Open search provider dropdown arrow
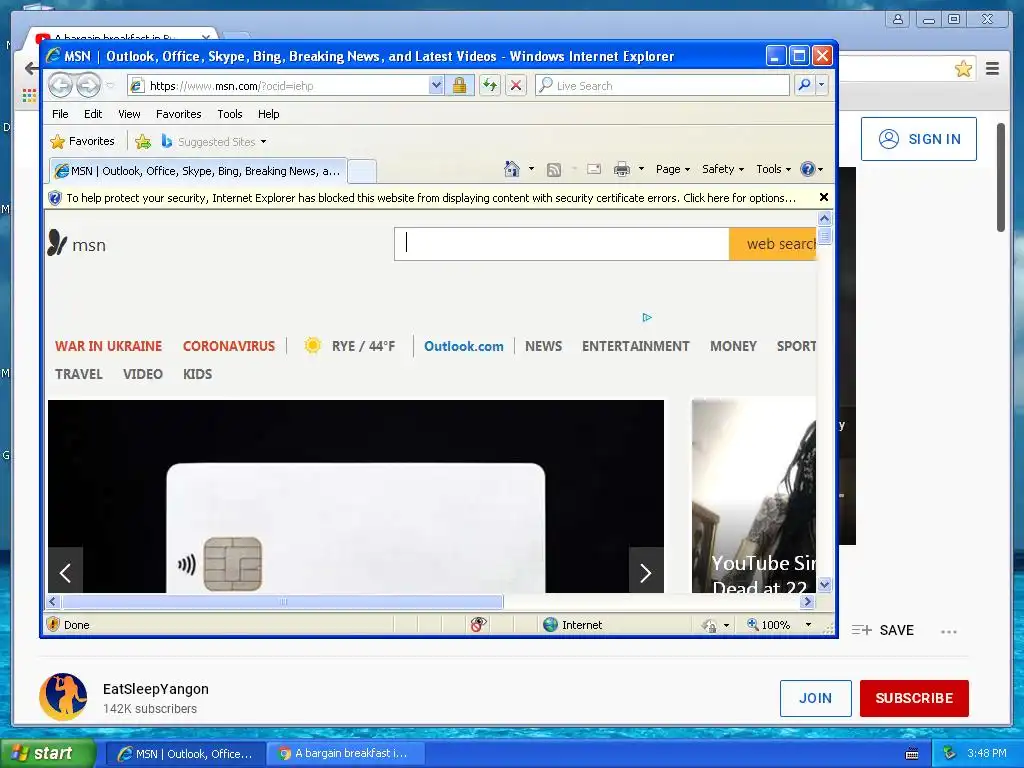Image resolution: width=1024 pixels, height=768 pixels. click(822, 86)
